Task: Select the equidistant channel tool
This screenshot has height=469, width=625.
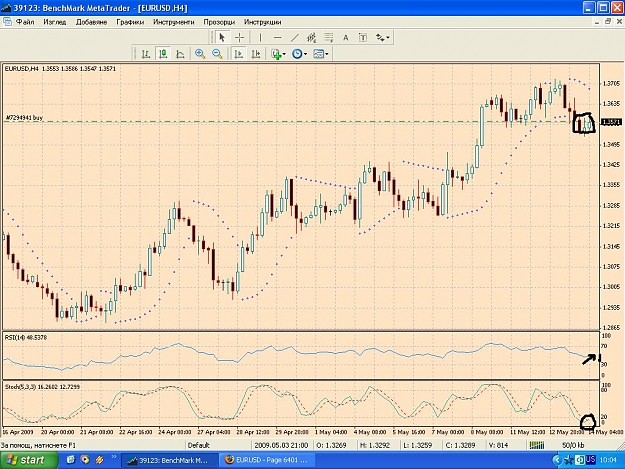Action: coord(312,38)
